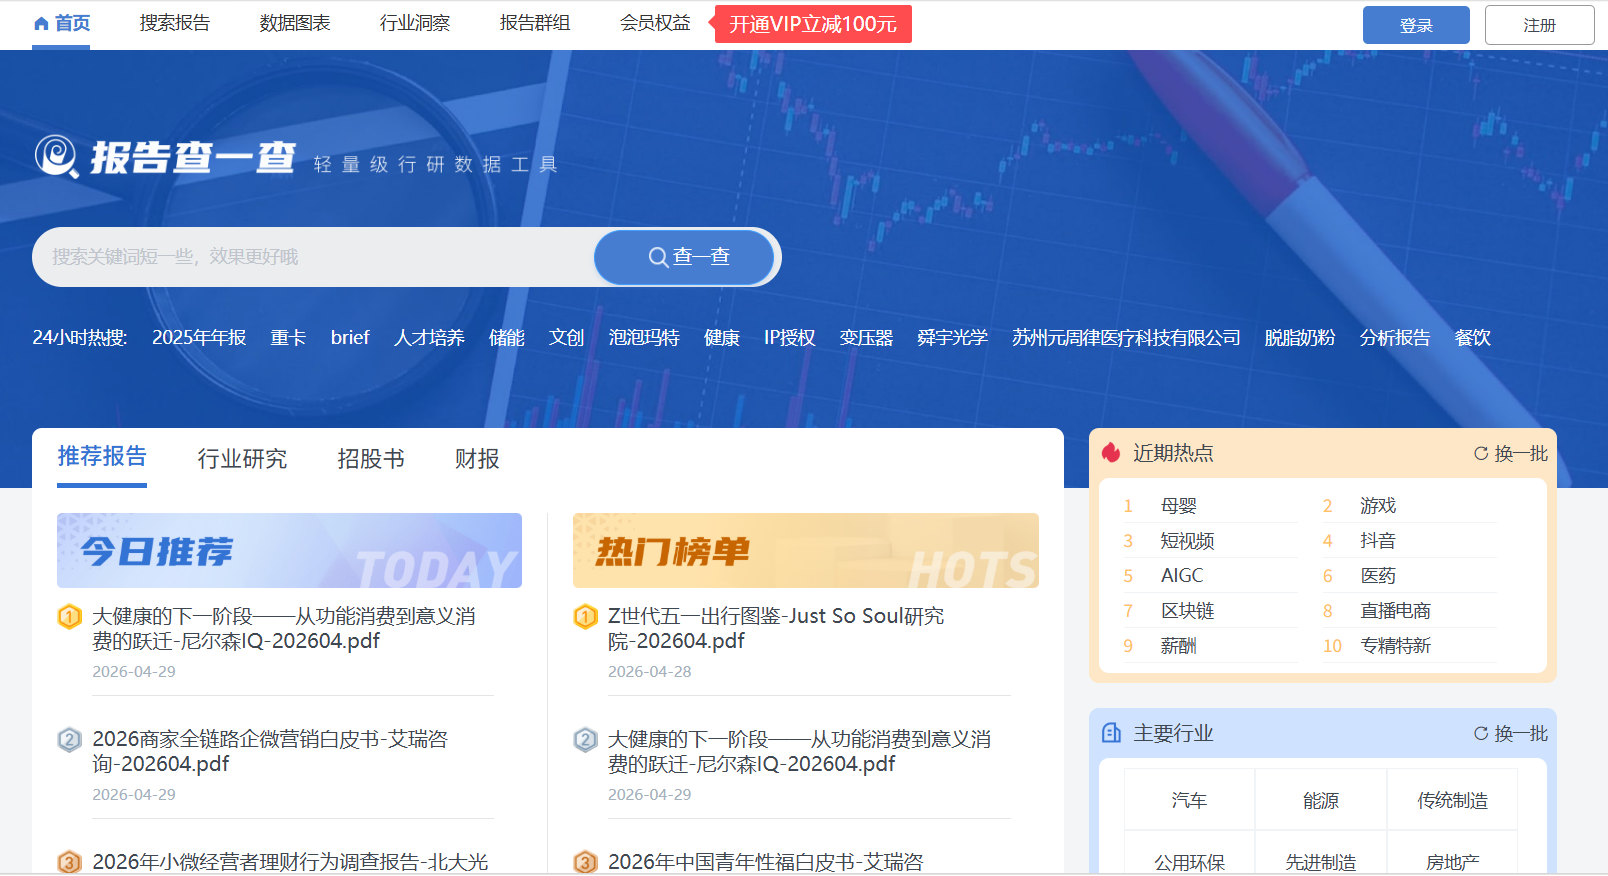Click hot topic 直播电商
The image size is (1608, 876).
point(1395,611)
